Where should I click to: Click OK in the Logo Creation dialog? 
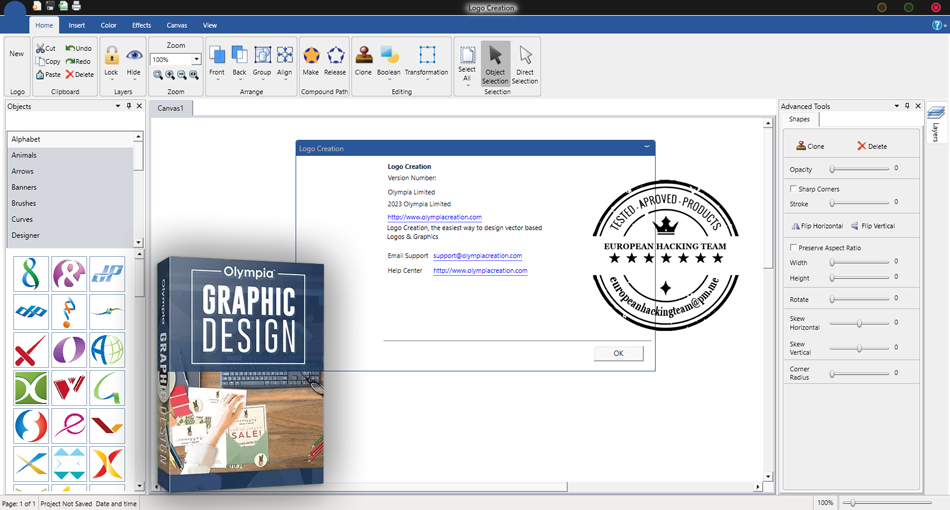click(x=618, y=353)
